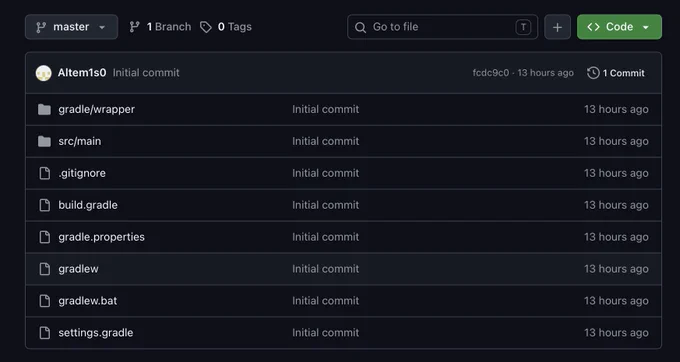View the 1 Commit history
This screenshot has width=680, height=362.
coord(616,73)
